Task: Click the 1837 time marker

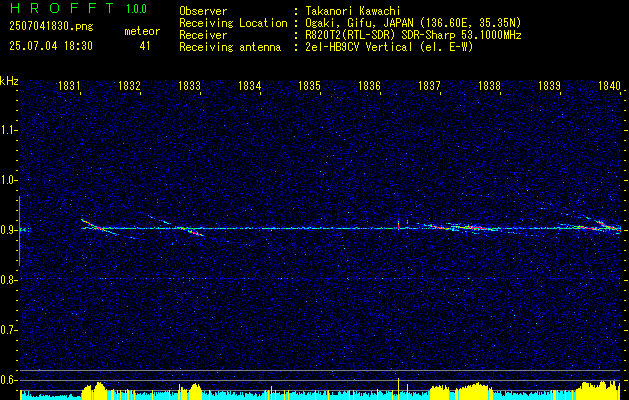Action: point(429,85)
